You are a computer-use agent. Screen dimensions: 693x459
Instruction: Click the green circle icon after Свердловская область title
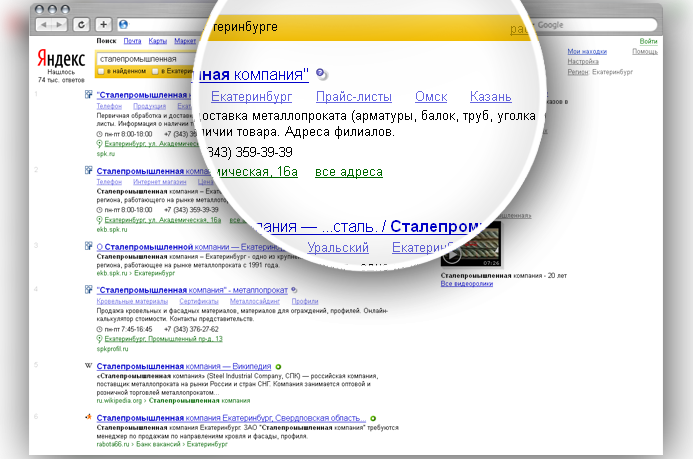click(373, 418)
